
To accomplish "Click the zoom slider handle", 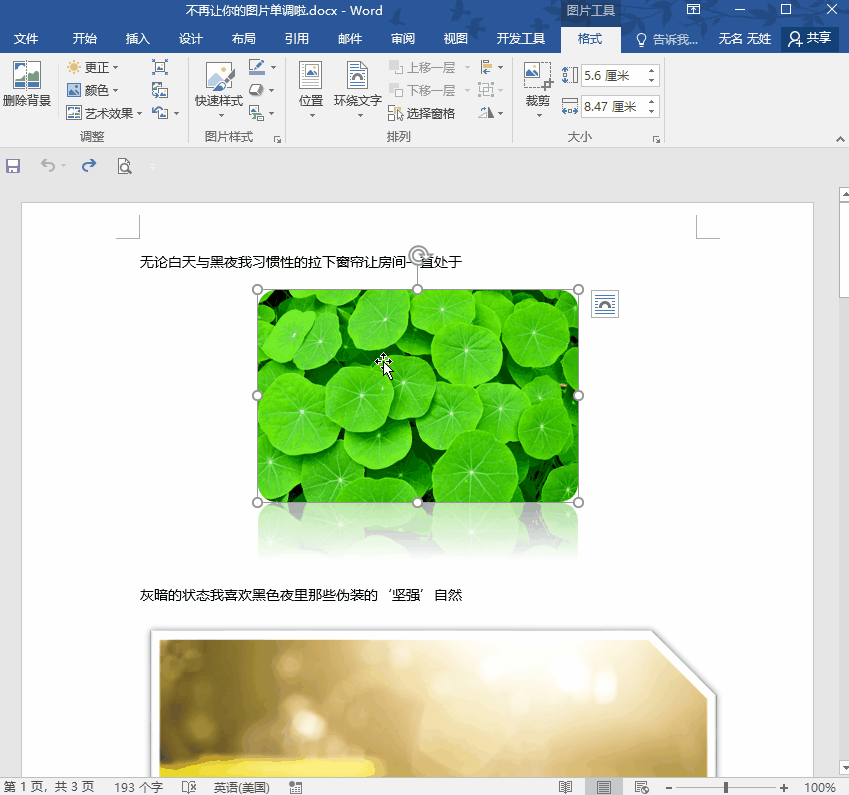I will click(x=726, y=787).
